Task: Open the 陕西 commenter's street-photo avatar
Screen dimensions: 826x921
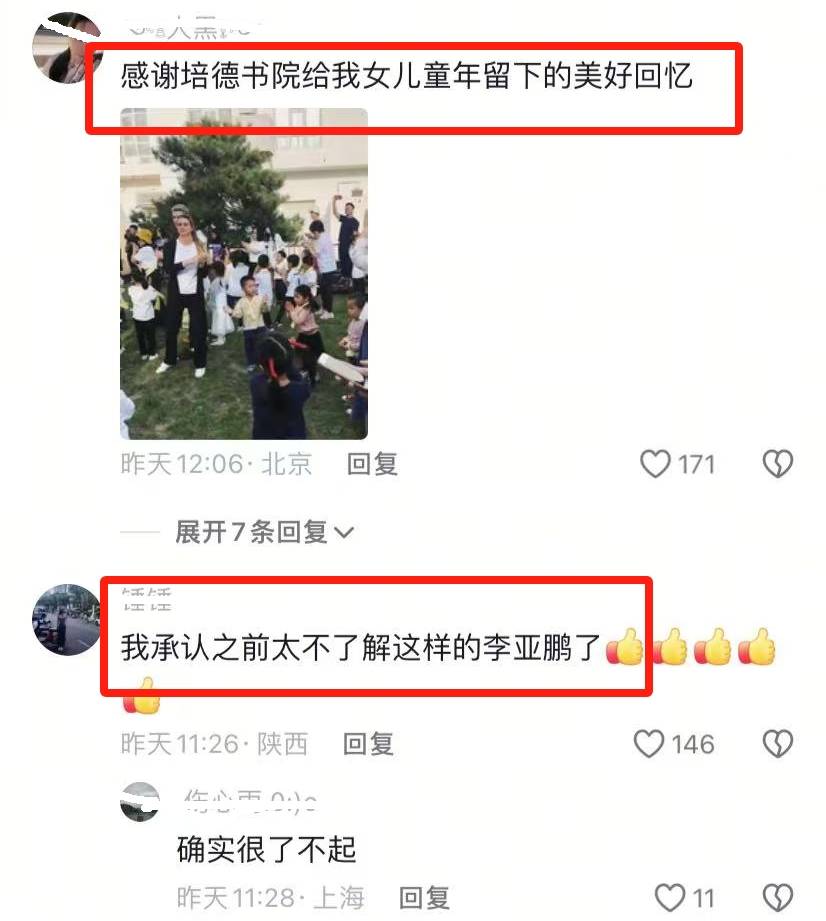Action: [67, 620]
